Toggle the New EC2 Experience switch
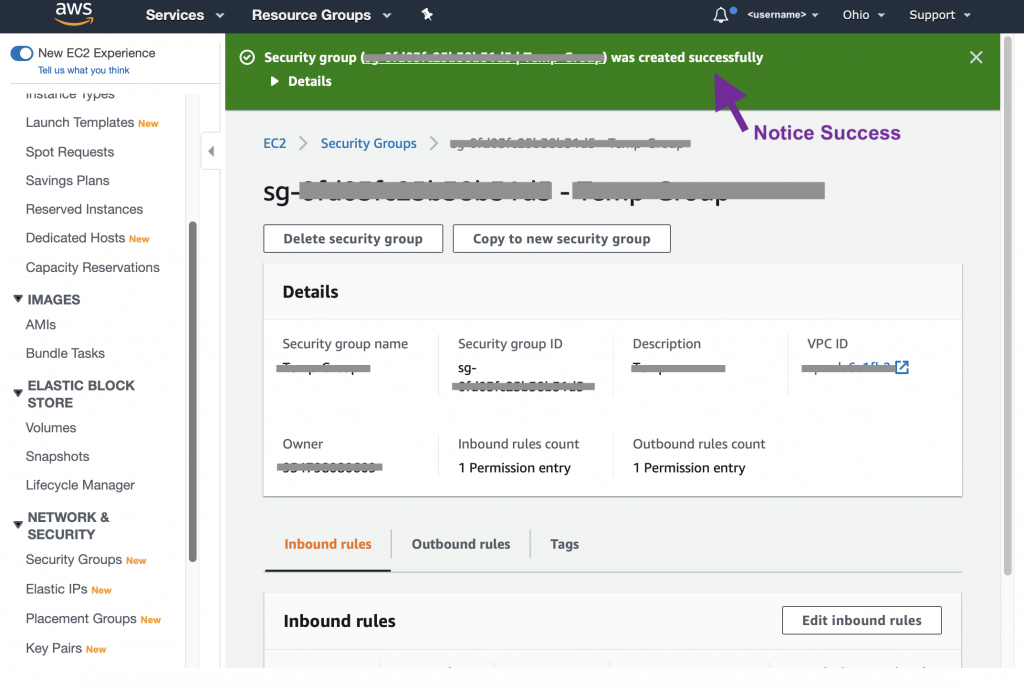The image size is (1024, 689). point(21,53)
